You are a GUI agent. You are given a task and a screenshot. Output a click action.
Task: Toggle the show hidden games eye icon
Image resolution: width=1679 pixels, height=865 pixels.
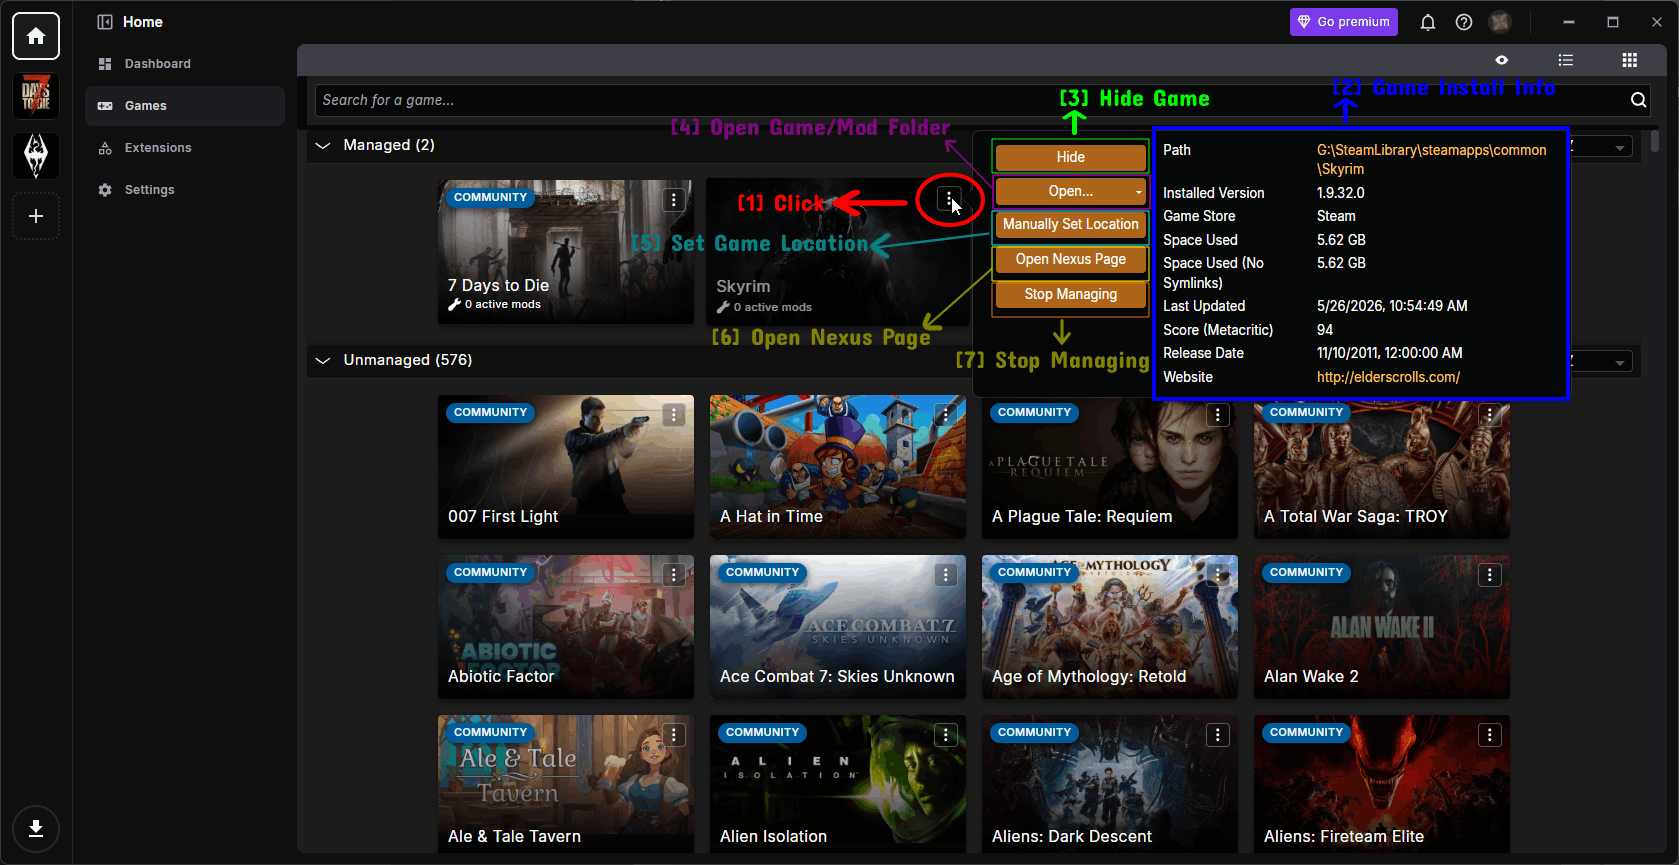1502,60
